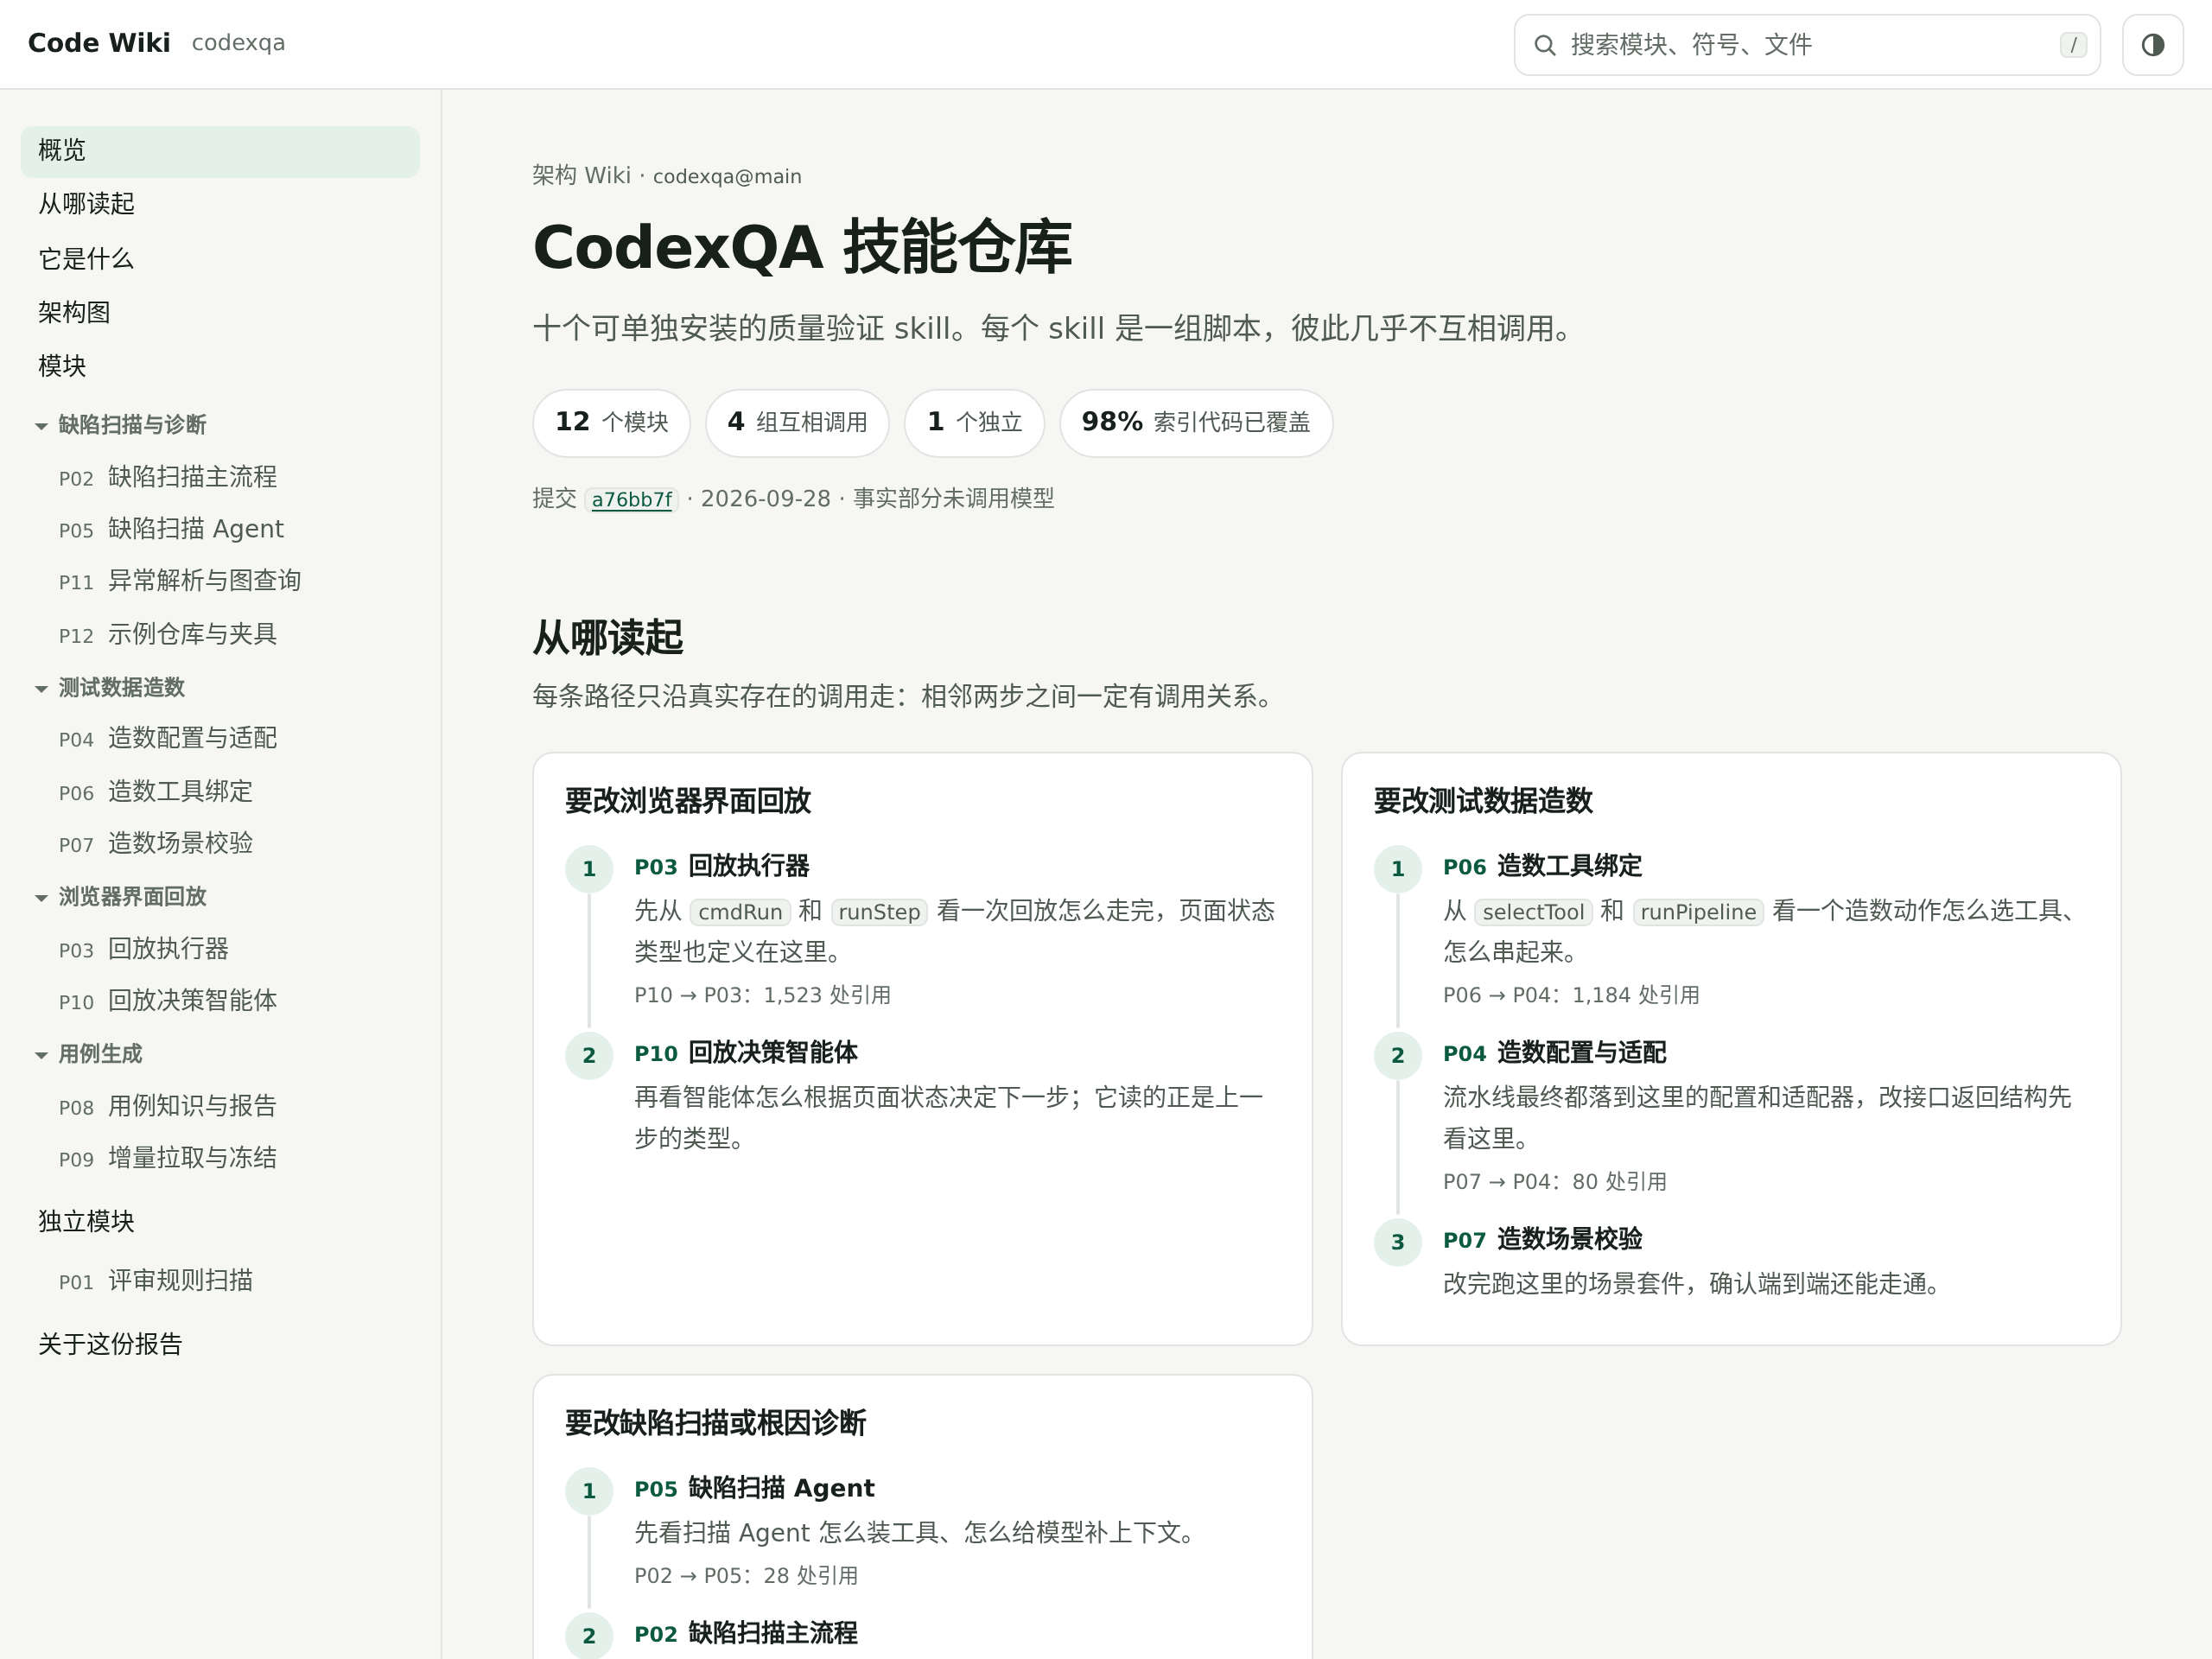Open P10 回放决策智能体 card step link
The width and height of the screenshot is (2212, 1659).
[746, 1053]
